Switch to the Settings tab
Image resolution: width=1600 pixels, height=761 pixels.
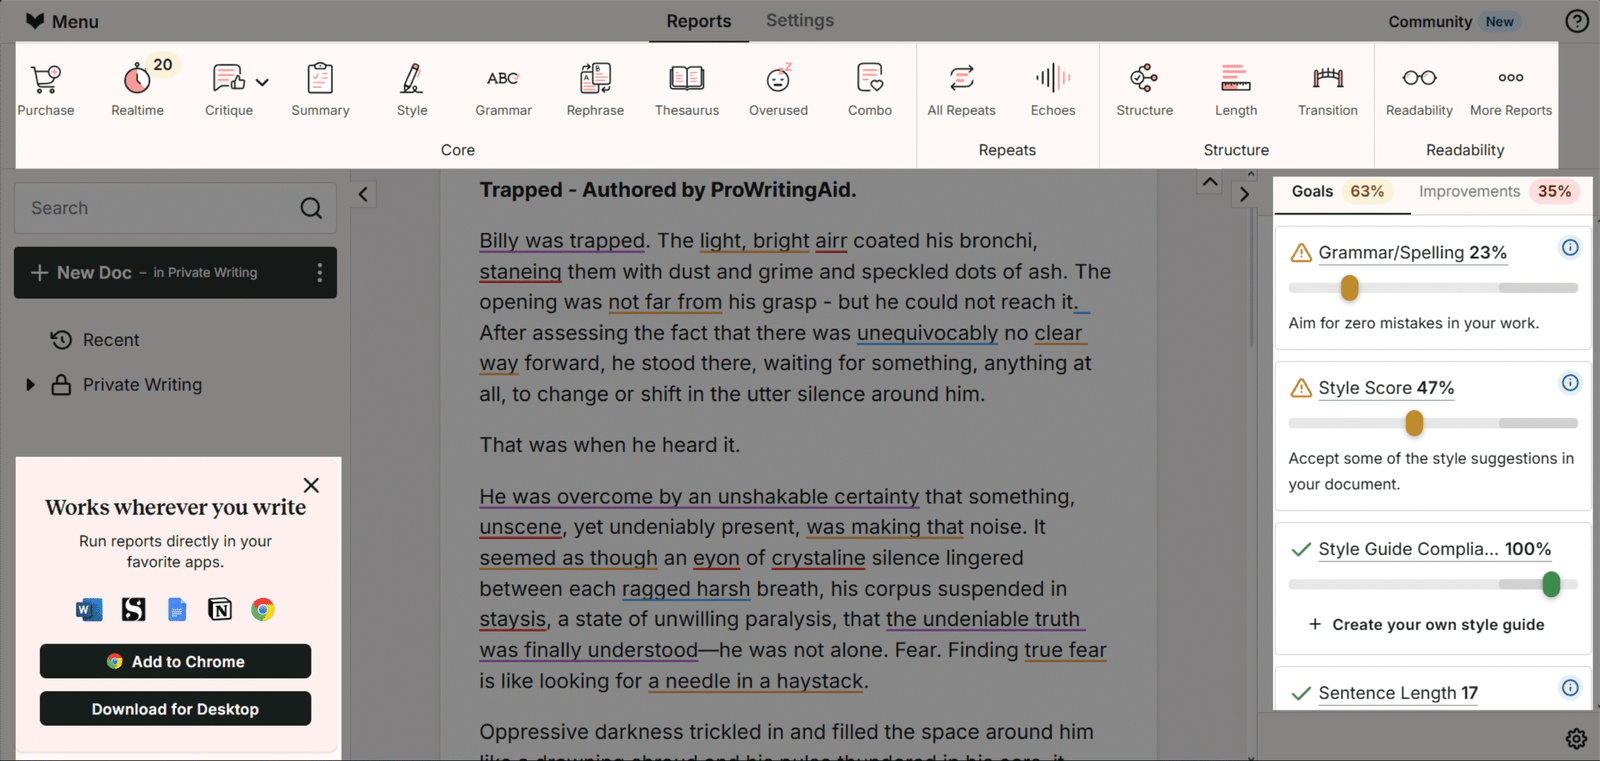tap(799, 21)
